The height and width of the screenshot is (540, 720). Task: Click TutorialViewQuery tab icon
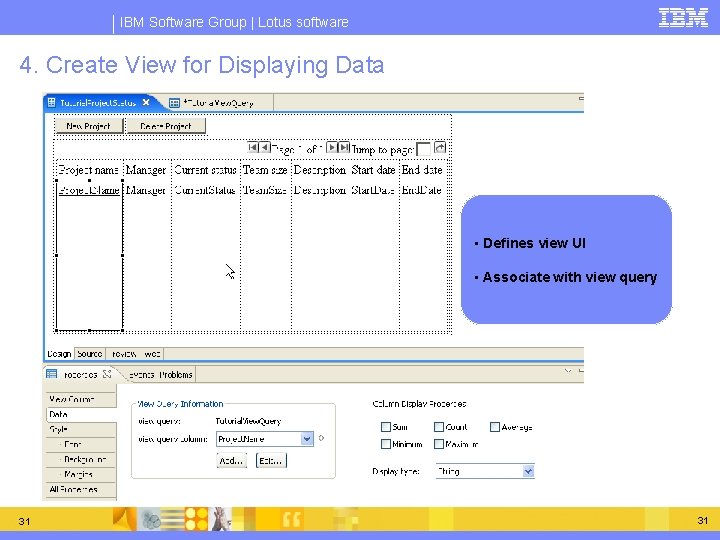coord(174,103)
